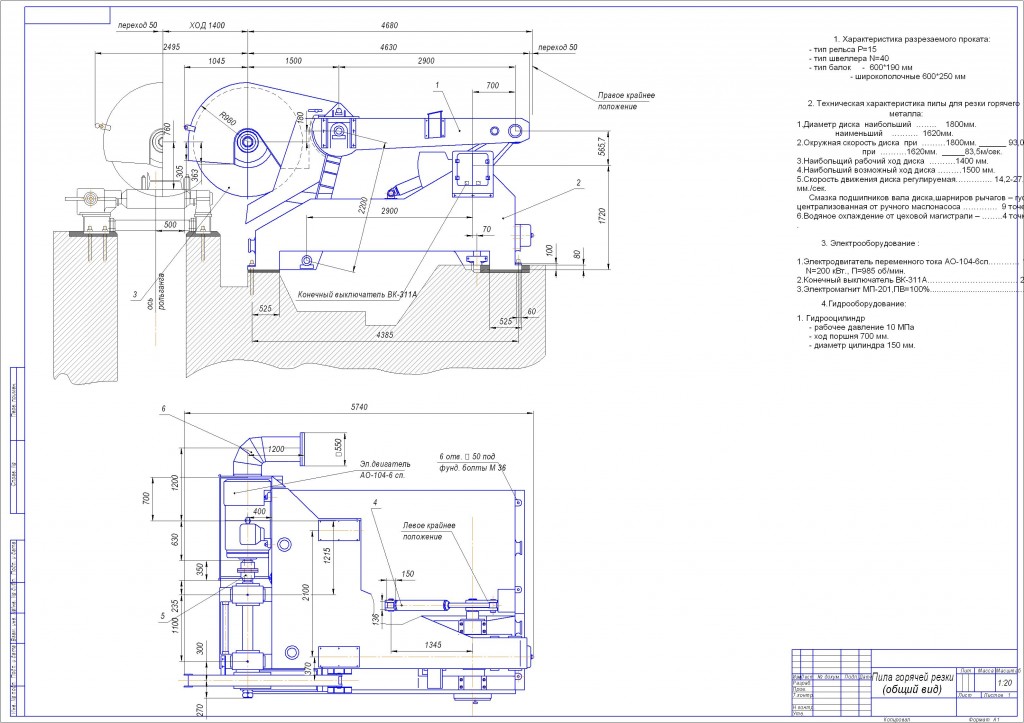1024x723 pixels.
Task: Select 'Наибольший возможный ход диска' line
Action: tap(895, 170)
